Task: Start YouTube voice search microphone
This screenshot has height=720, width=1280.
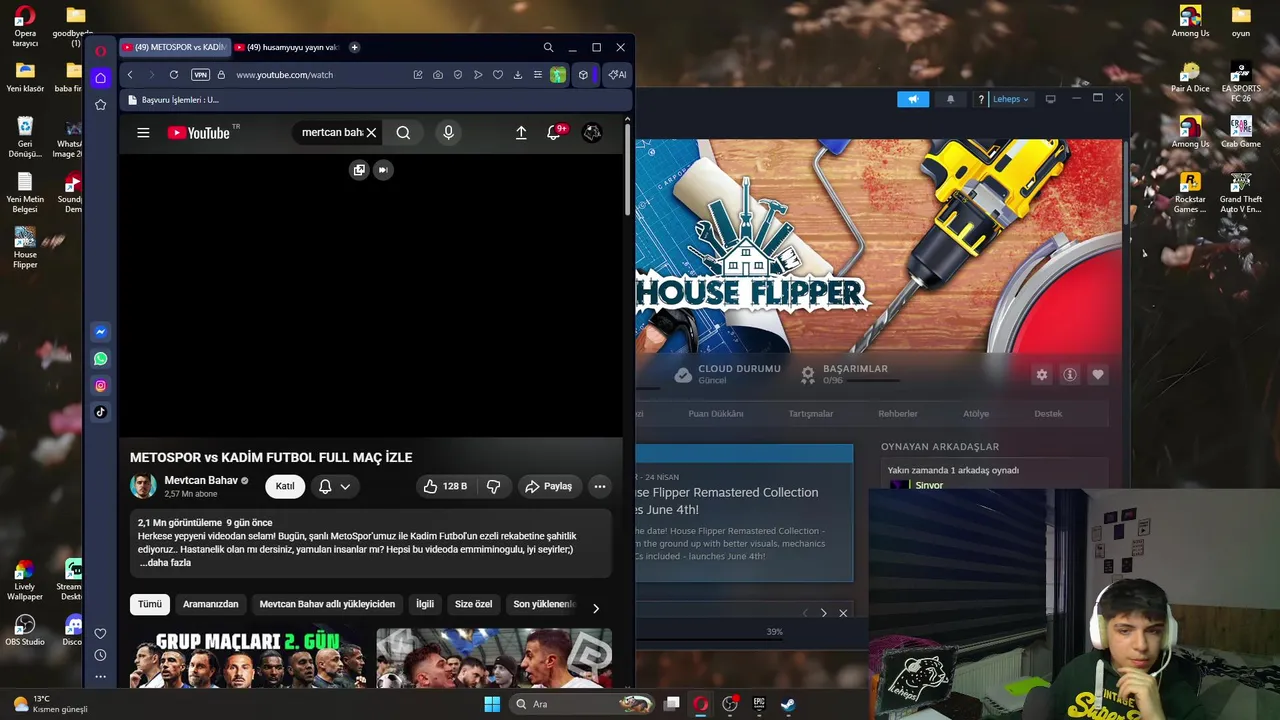Action: pos(448,133)
